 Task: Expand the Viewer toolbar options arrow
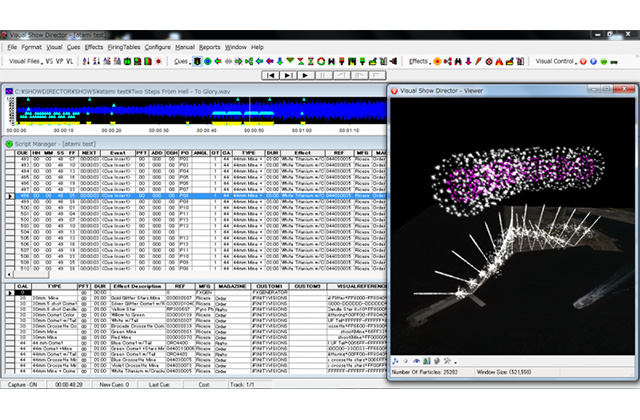(455, 362)
